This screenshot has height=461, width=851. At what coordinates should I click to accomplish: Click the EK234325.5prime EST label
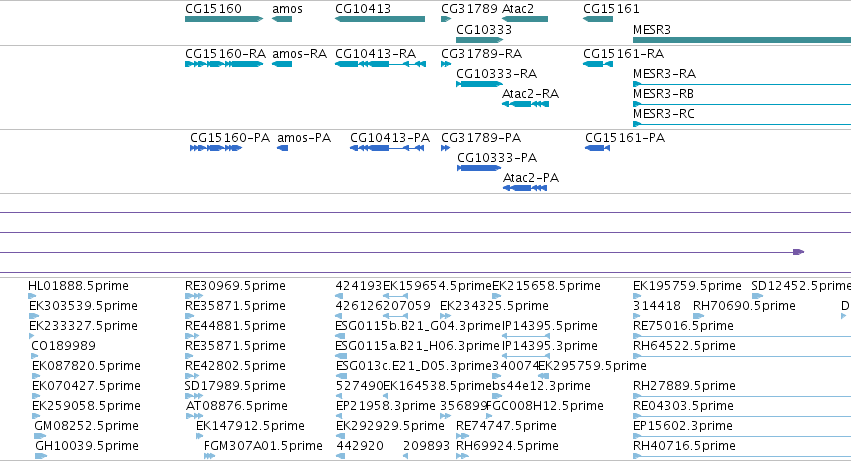coord(494,306)
